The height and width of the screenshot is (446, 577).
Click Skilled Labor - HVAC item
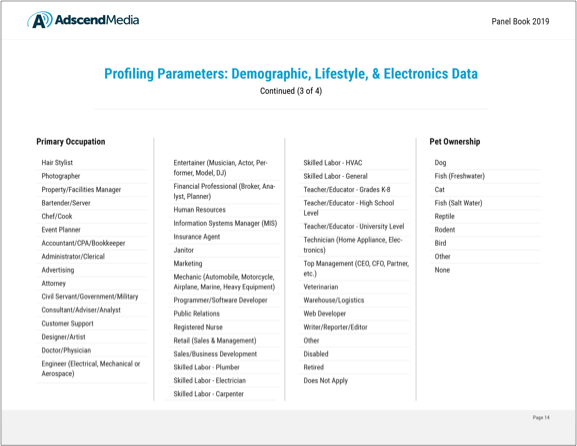pos(333,163)
